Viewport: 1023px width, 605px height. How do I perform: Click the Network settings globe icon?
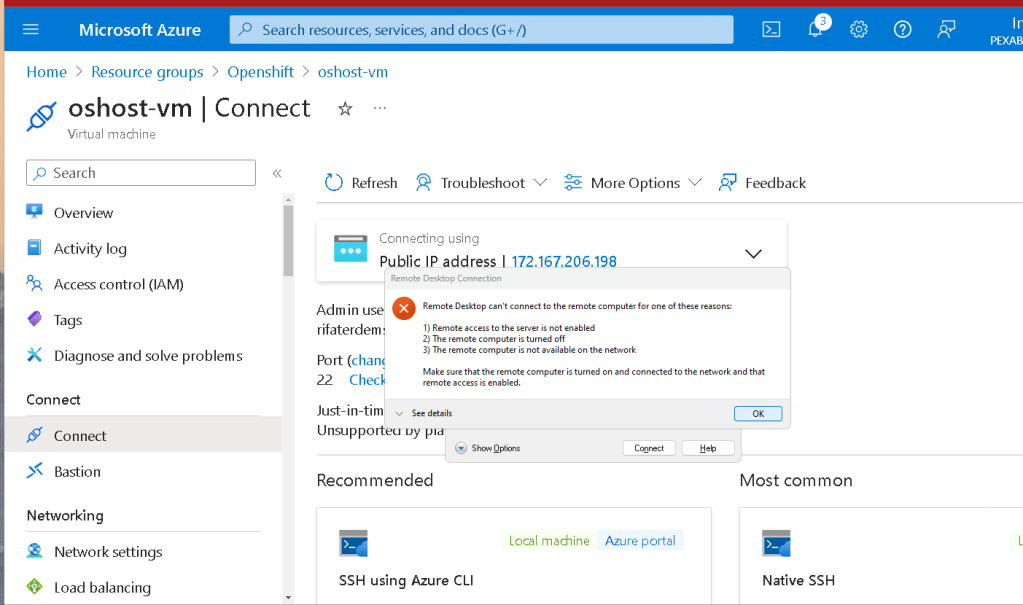coord(35,551)
